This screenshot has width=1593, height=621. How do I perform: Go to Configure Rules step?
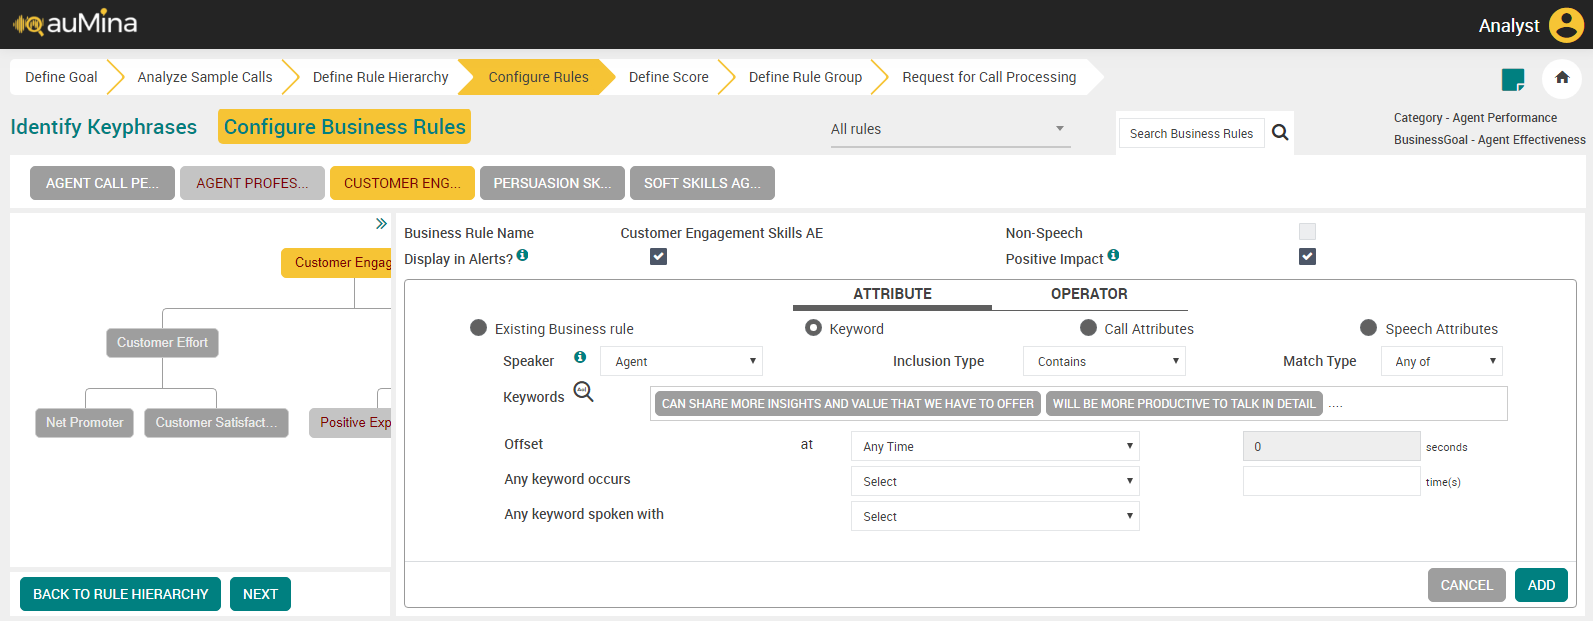pyautogui.click(x=538, y=77)
